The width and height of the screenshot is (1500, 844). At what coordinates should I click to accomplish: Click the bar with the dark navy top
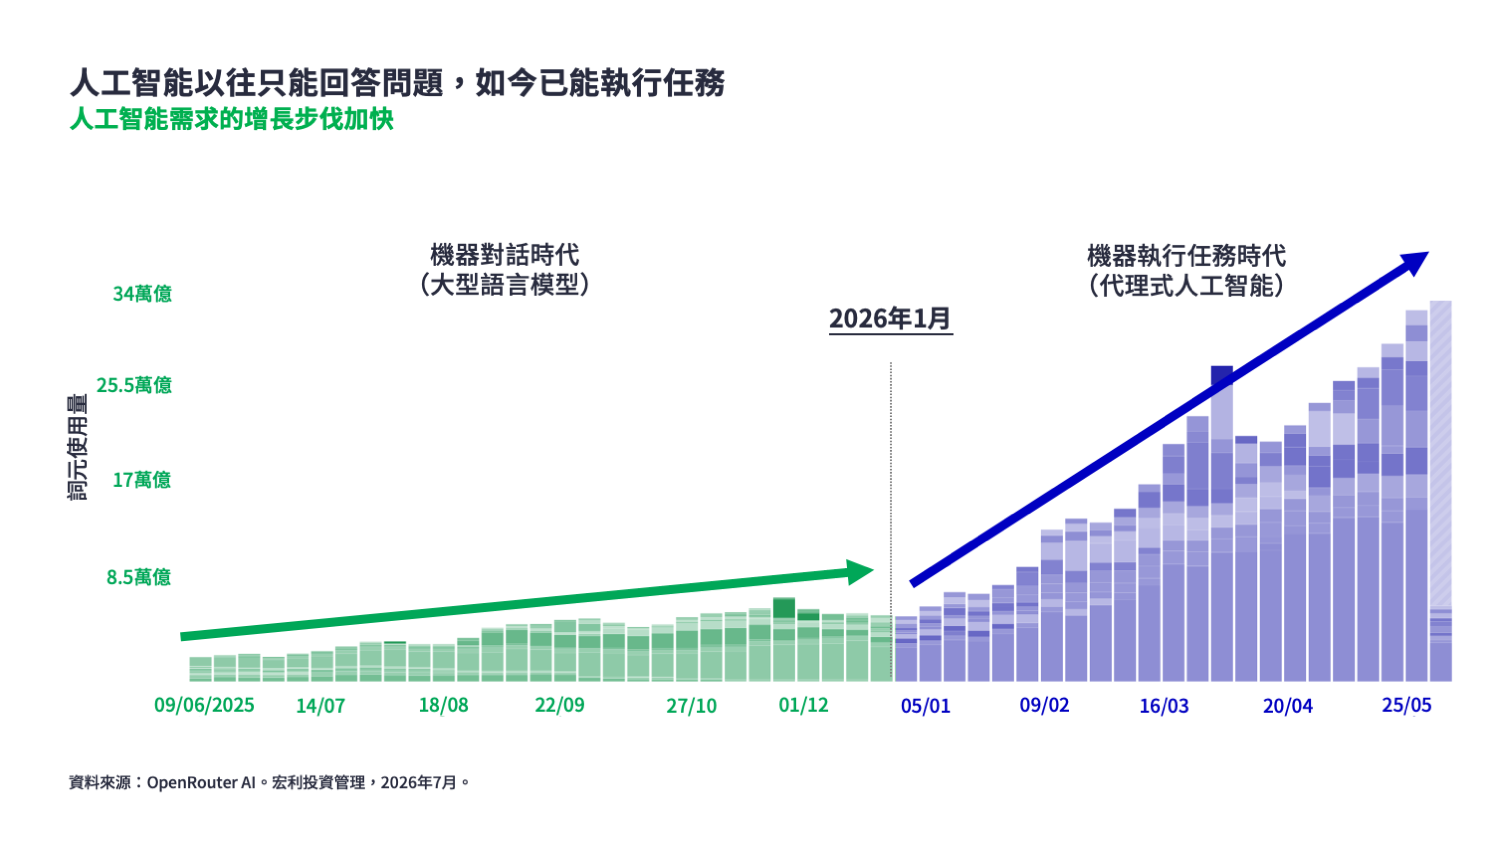click(1222, 523)
